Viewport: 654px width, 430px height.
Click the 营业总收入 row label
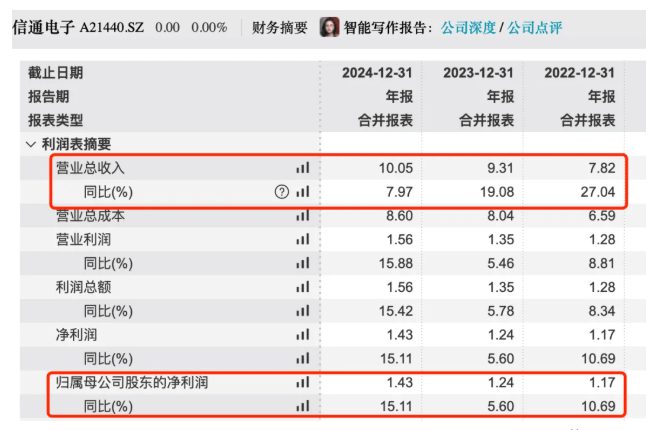[90, 168]
